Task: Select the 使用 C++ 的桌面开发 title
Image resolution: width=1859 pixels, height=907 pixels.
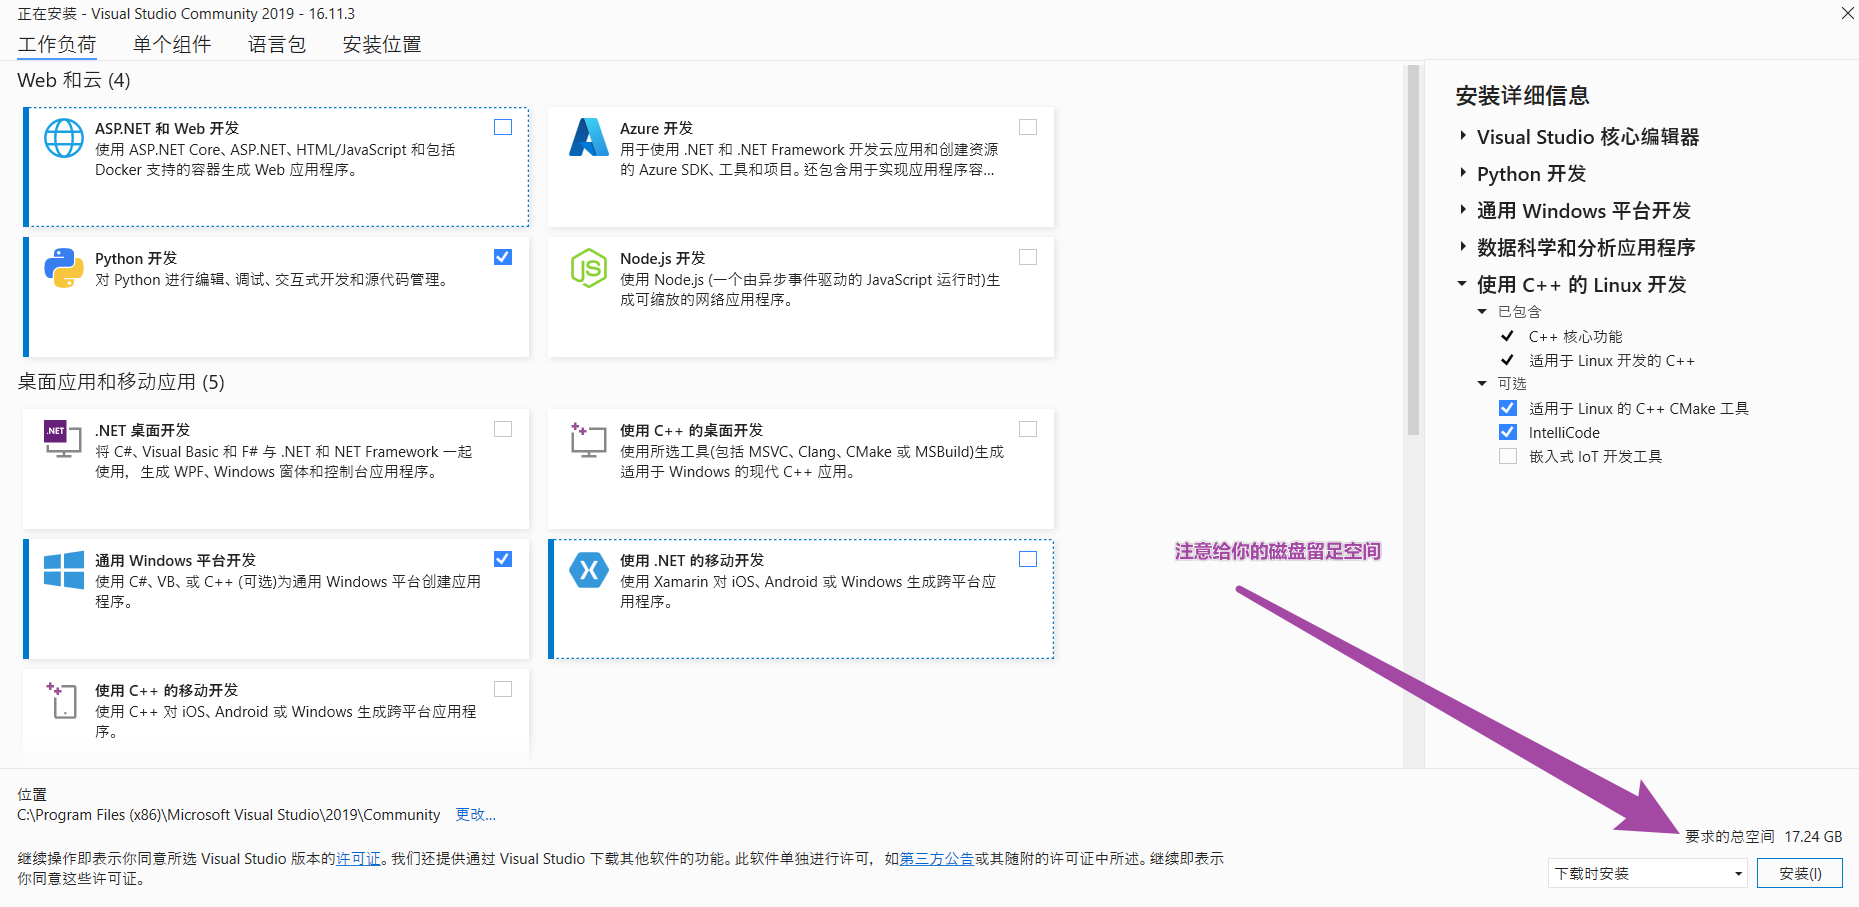Action: (691, 430)
